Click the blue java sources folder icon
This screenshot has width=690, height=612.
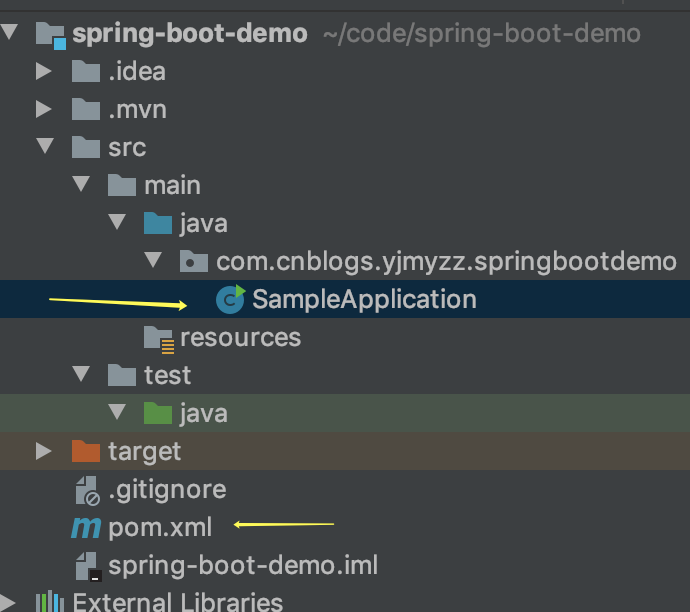click(x=158, y=224)
